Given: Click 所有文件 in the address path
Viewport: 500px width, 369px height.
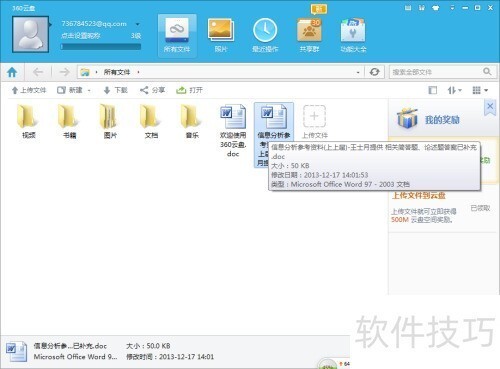Looking at the screenshot, I should click(117, 72).
